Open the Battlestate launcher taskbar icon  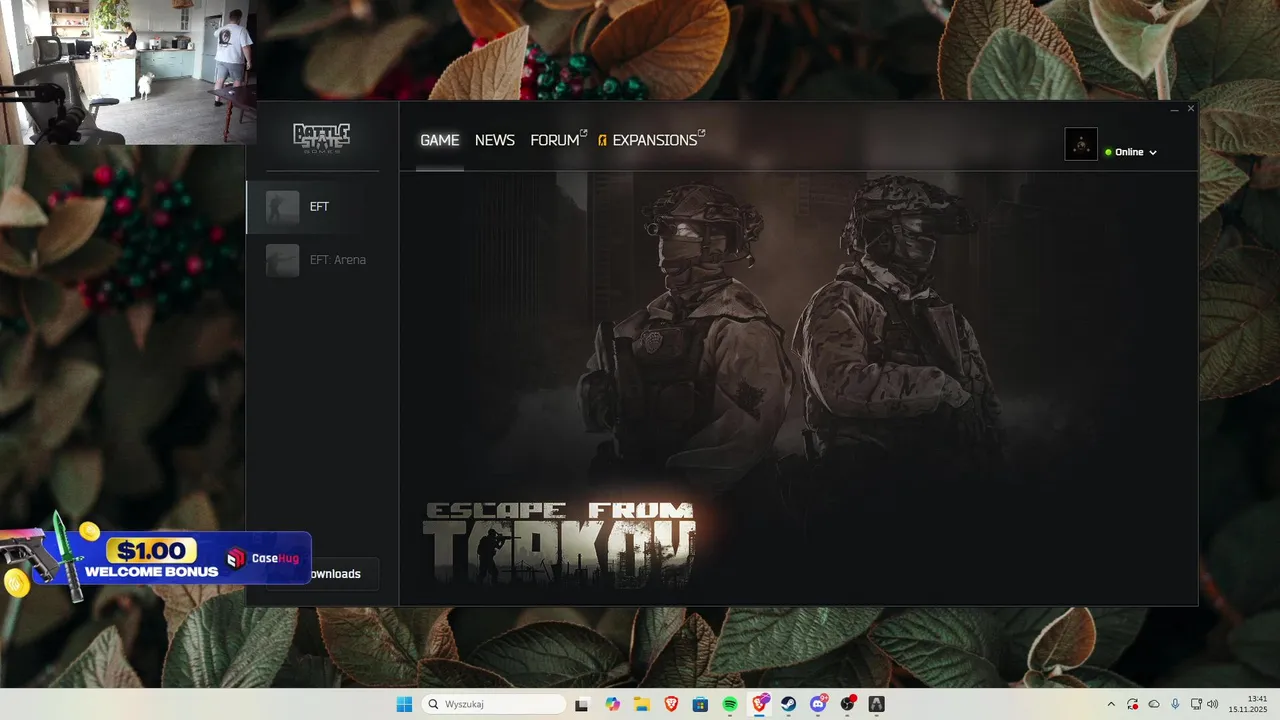coord(877,704)
